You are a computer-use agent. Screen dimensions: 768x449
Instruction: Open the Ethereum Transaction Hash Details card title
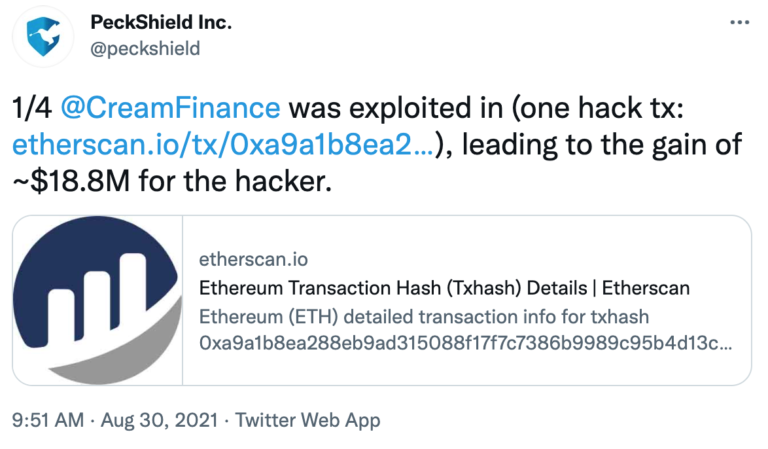coord(444,288)
